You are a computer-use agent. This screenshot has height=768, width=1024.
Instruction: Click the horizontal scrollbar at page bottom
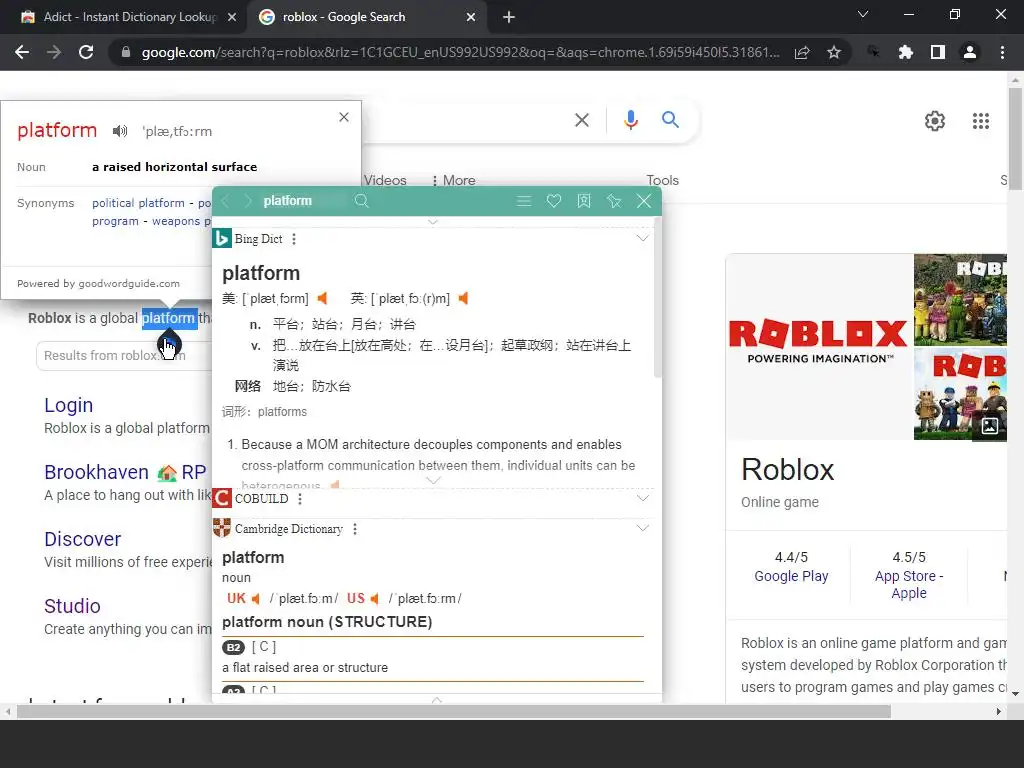[454, 711]
